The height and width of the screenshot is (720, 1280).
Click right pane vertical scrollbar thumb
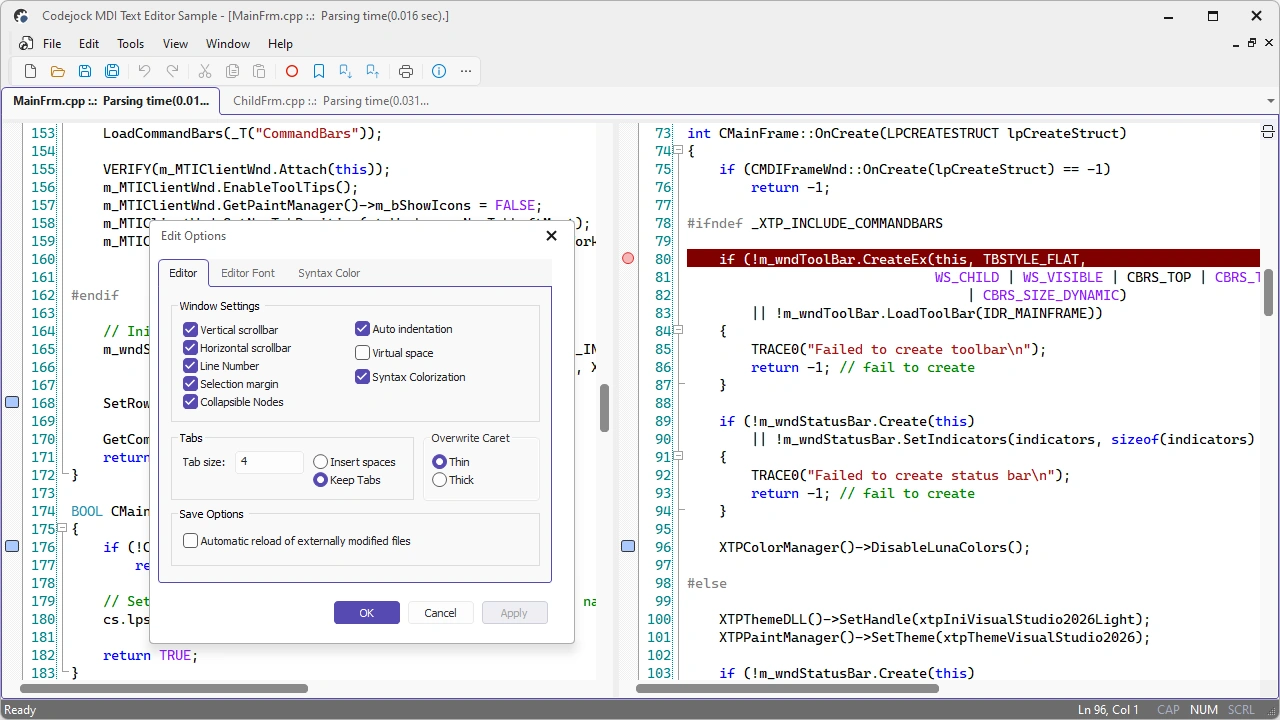pyautogui.click(x=1269, y=293)
